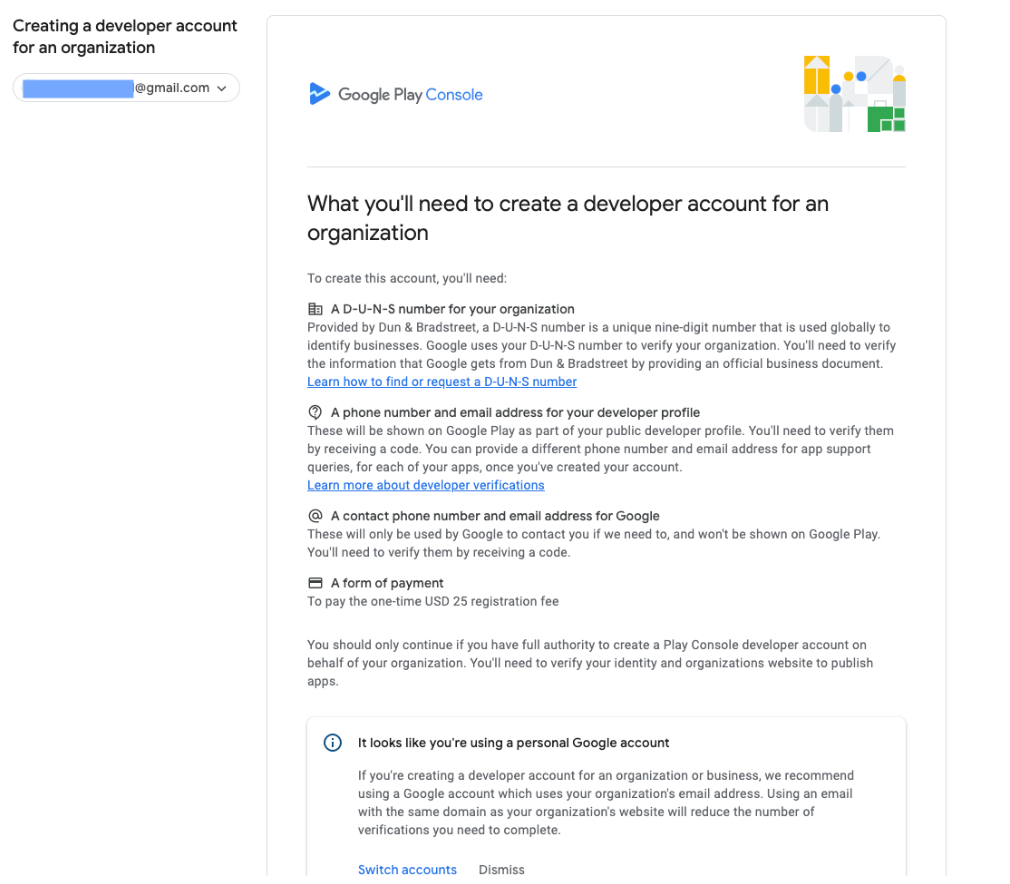Click 'It looks like you're using a personal Google account'

(x=513, y=743)
